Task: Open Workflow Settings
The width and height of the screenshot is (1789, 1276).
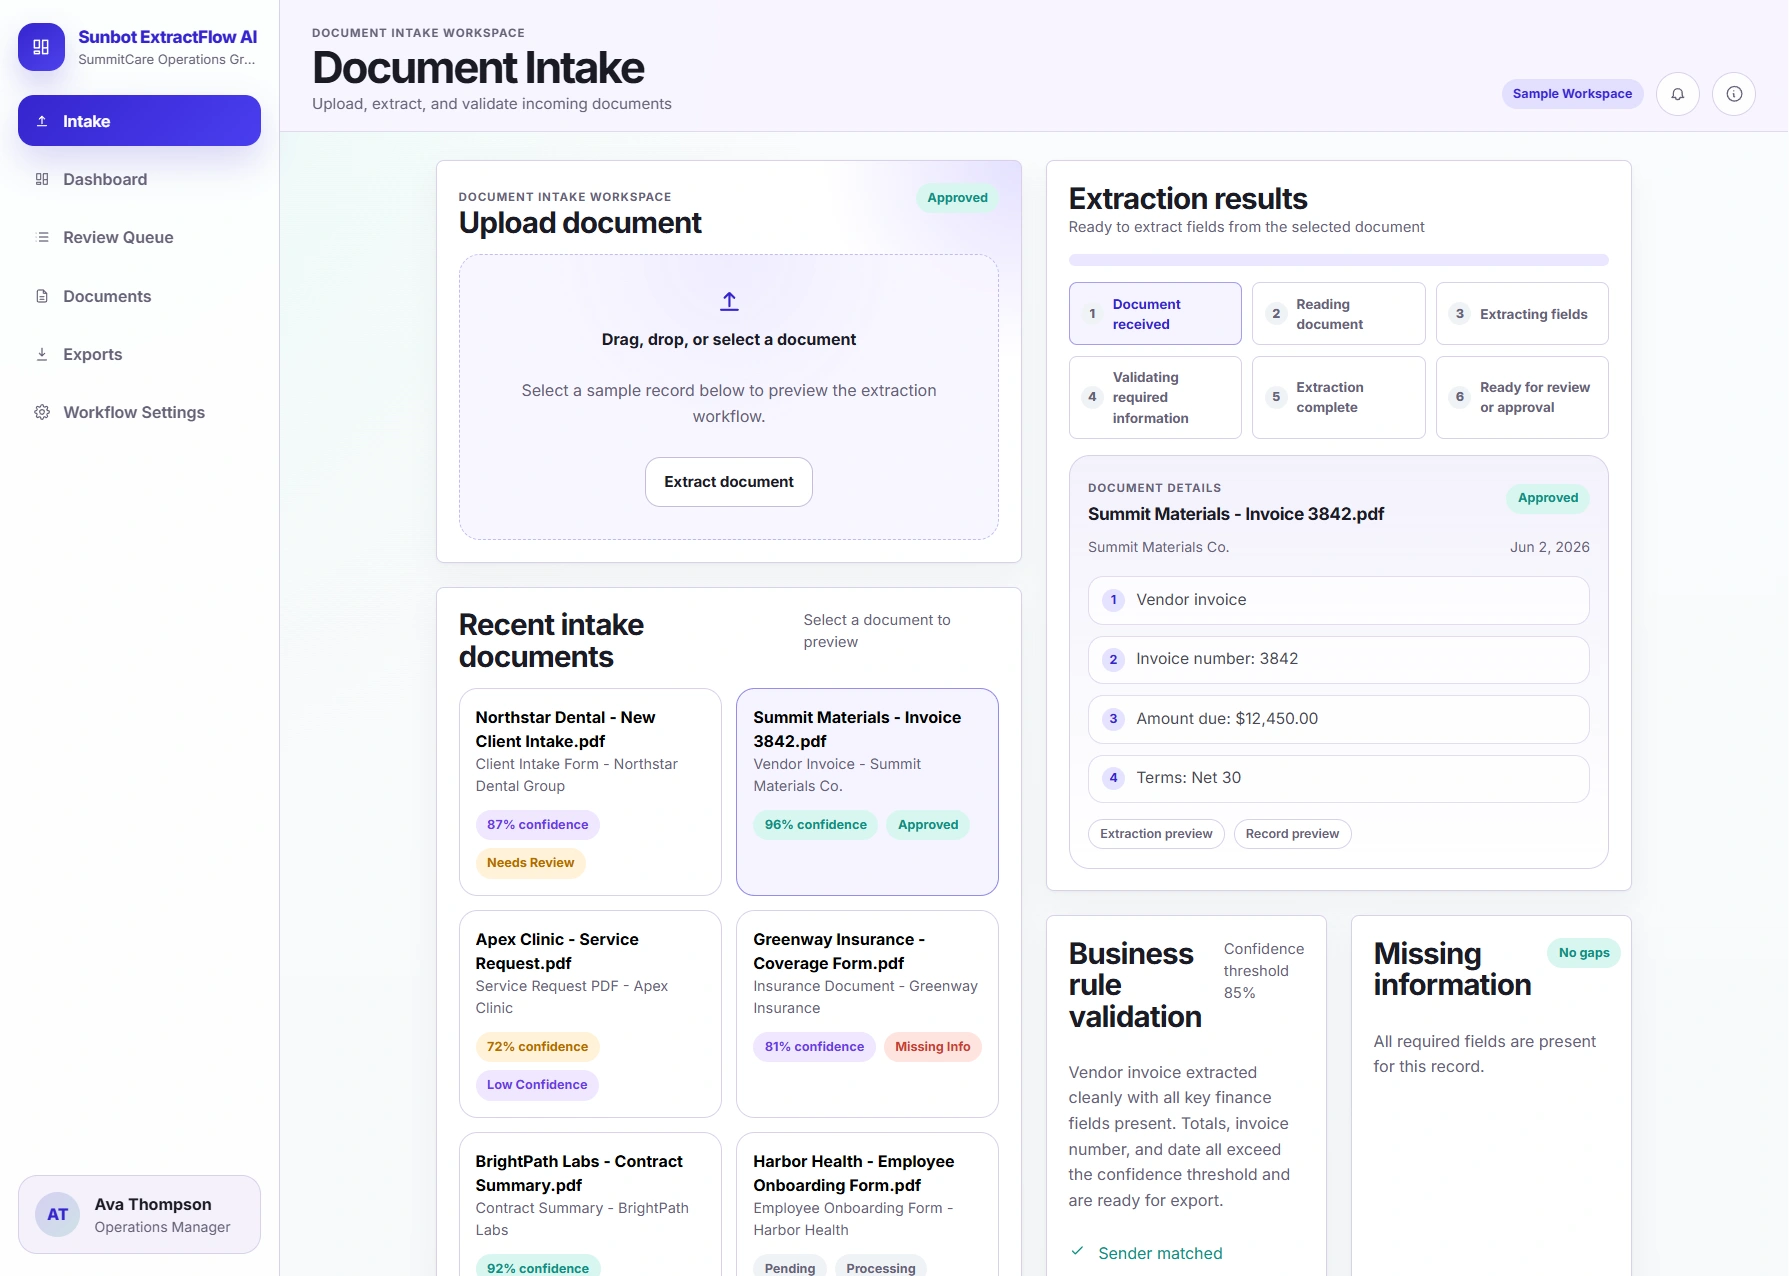Action: (x=139, y=412)
